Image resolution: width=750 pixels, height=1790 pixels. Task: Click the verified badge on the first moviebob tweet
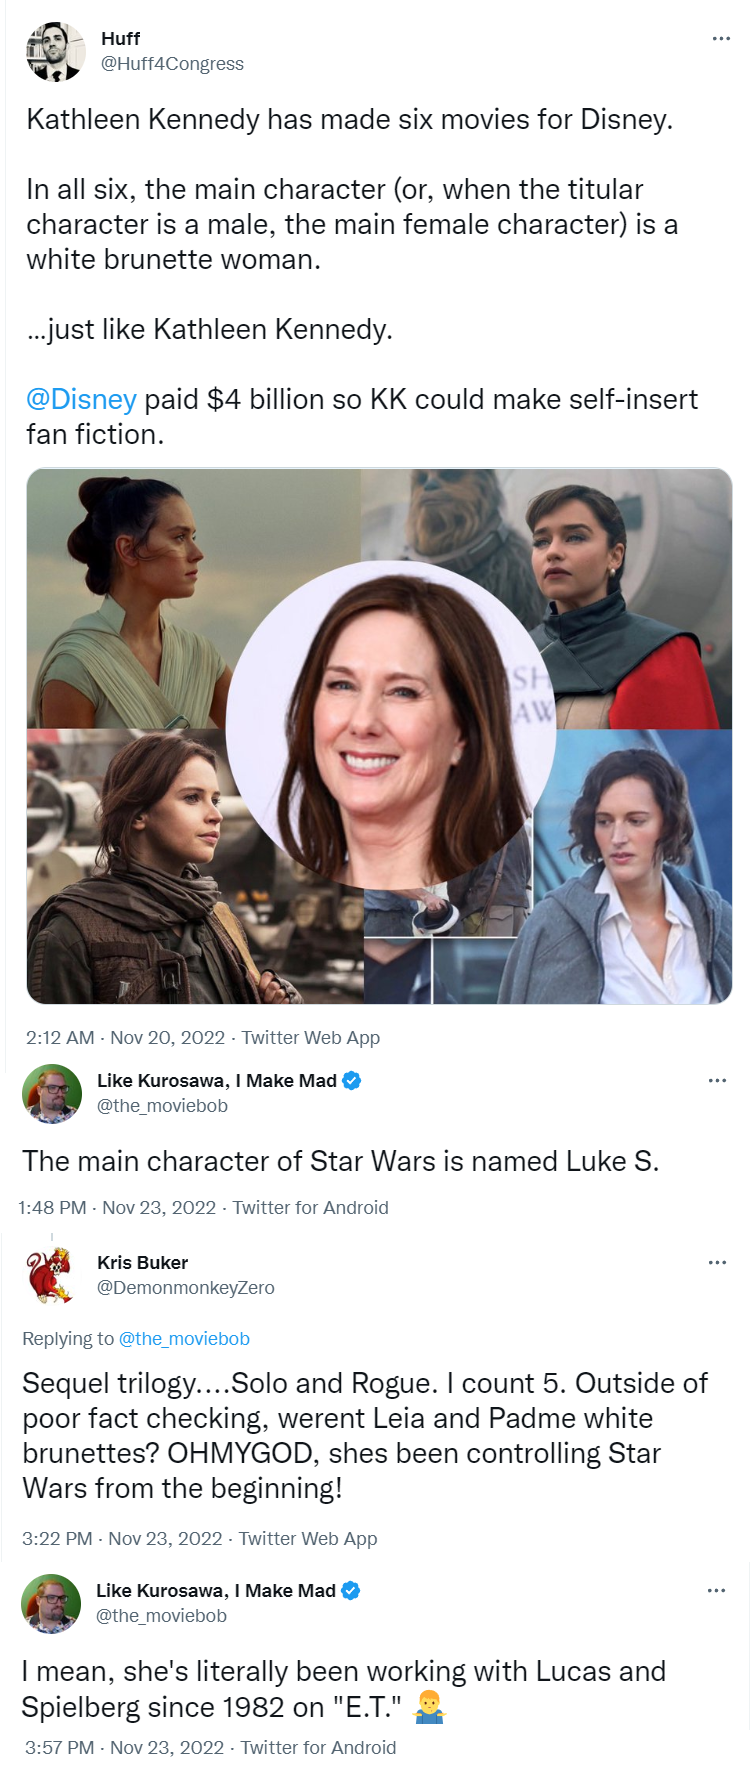(x=351, y=1080)
